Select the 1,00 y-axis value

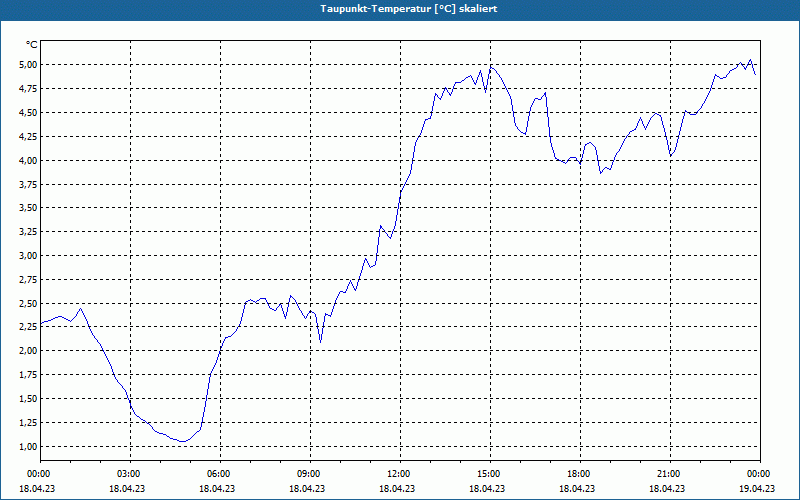[x=28, y=447]
